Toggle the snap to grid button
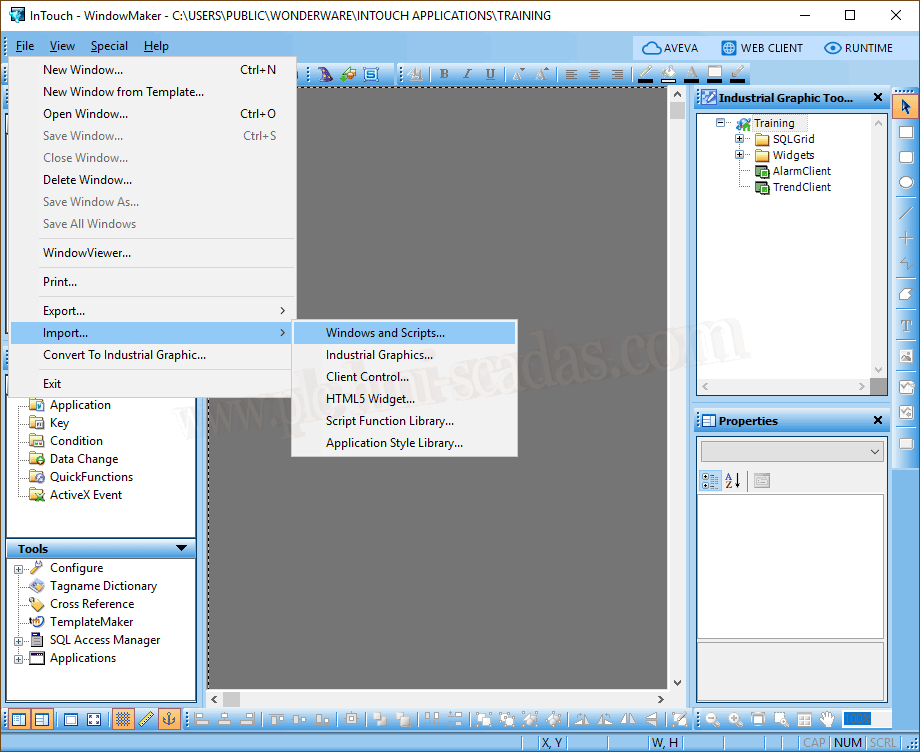The image size is (920, 752). pyautogui.click(x=123, y=719)
